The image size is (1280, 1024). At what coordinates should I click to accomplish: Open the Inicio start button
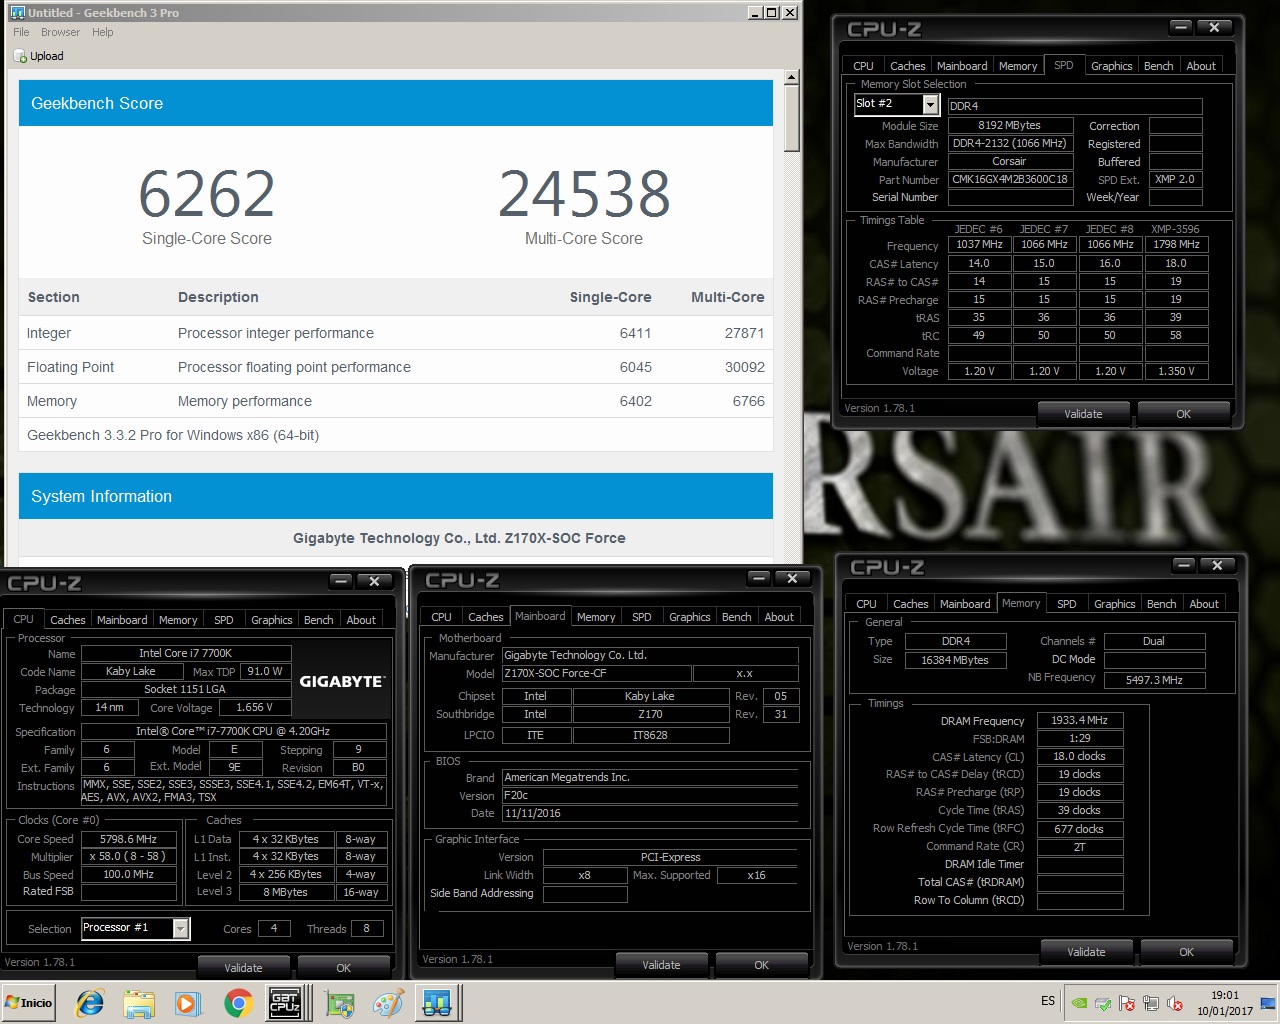(x=29, y=1002)
